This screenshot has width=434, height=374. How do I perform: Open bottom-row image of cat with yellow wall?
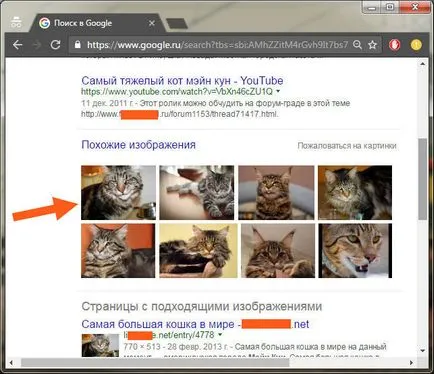(x=198, y=250)
